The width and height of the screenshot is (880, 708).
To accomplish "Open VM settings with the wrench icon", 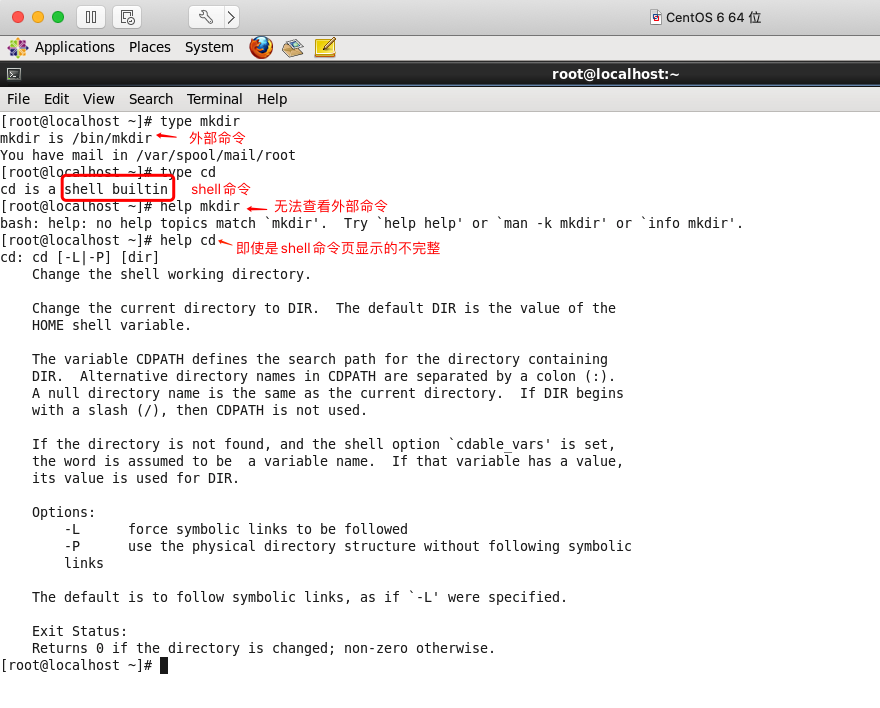I will pyautogui.click(x=205, y=17).
